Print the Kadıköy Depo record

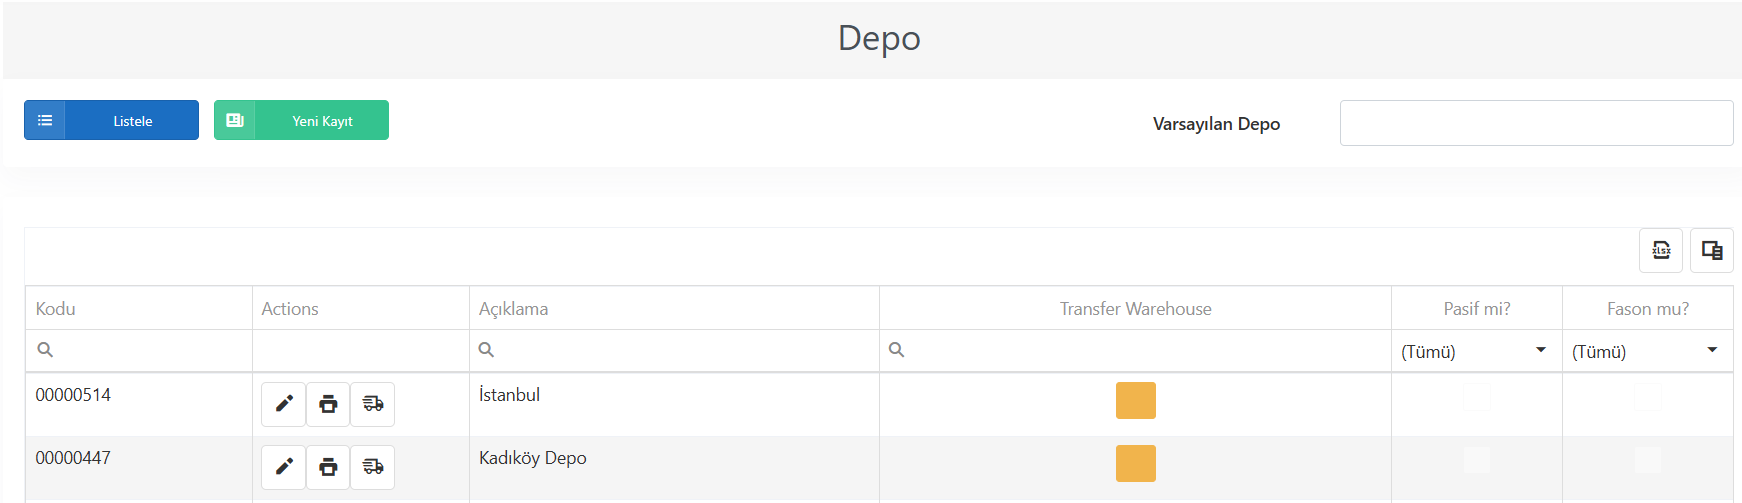(328, 467)
